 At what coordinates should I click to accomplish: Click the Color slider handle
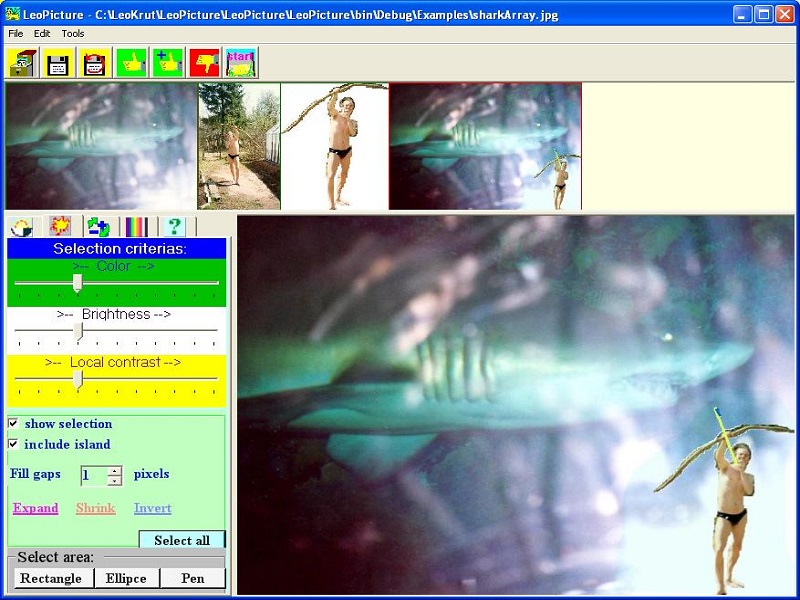pos(77,284)
